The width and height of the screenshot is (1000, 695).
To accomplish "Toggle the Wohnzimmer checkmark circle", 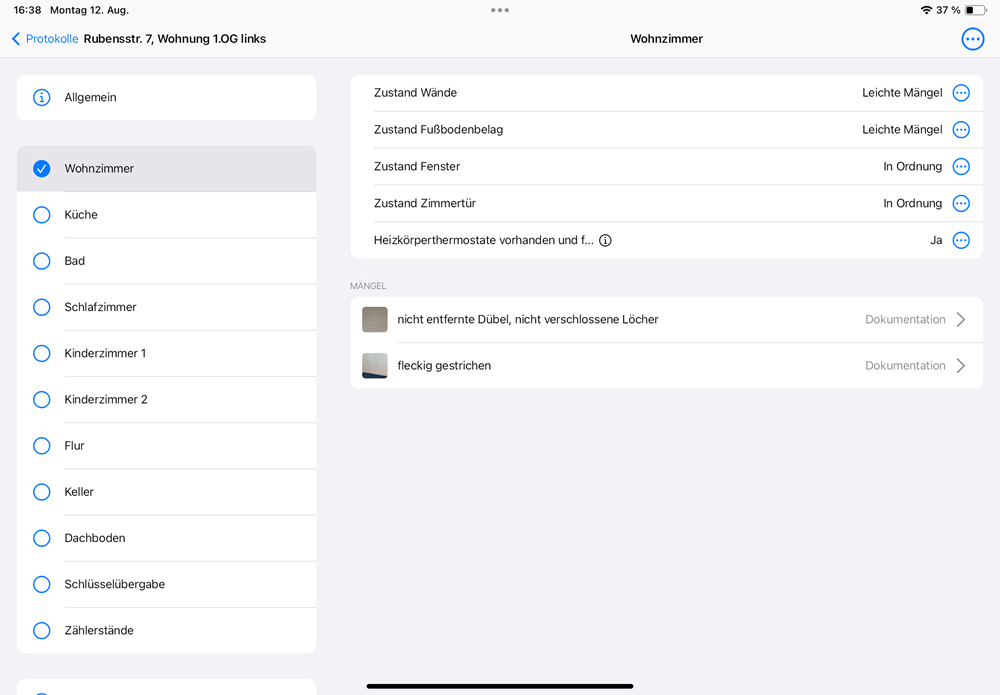I will coord(42,169).
